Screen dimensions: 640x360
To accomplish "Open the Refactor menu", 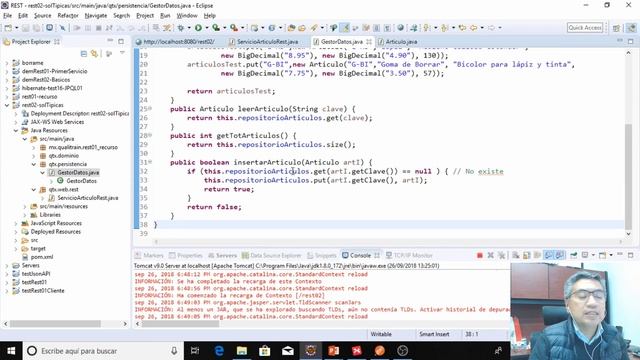I will pyautogui.click(x=68, y=16).
